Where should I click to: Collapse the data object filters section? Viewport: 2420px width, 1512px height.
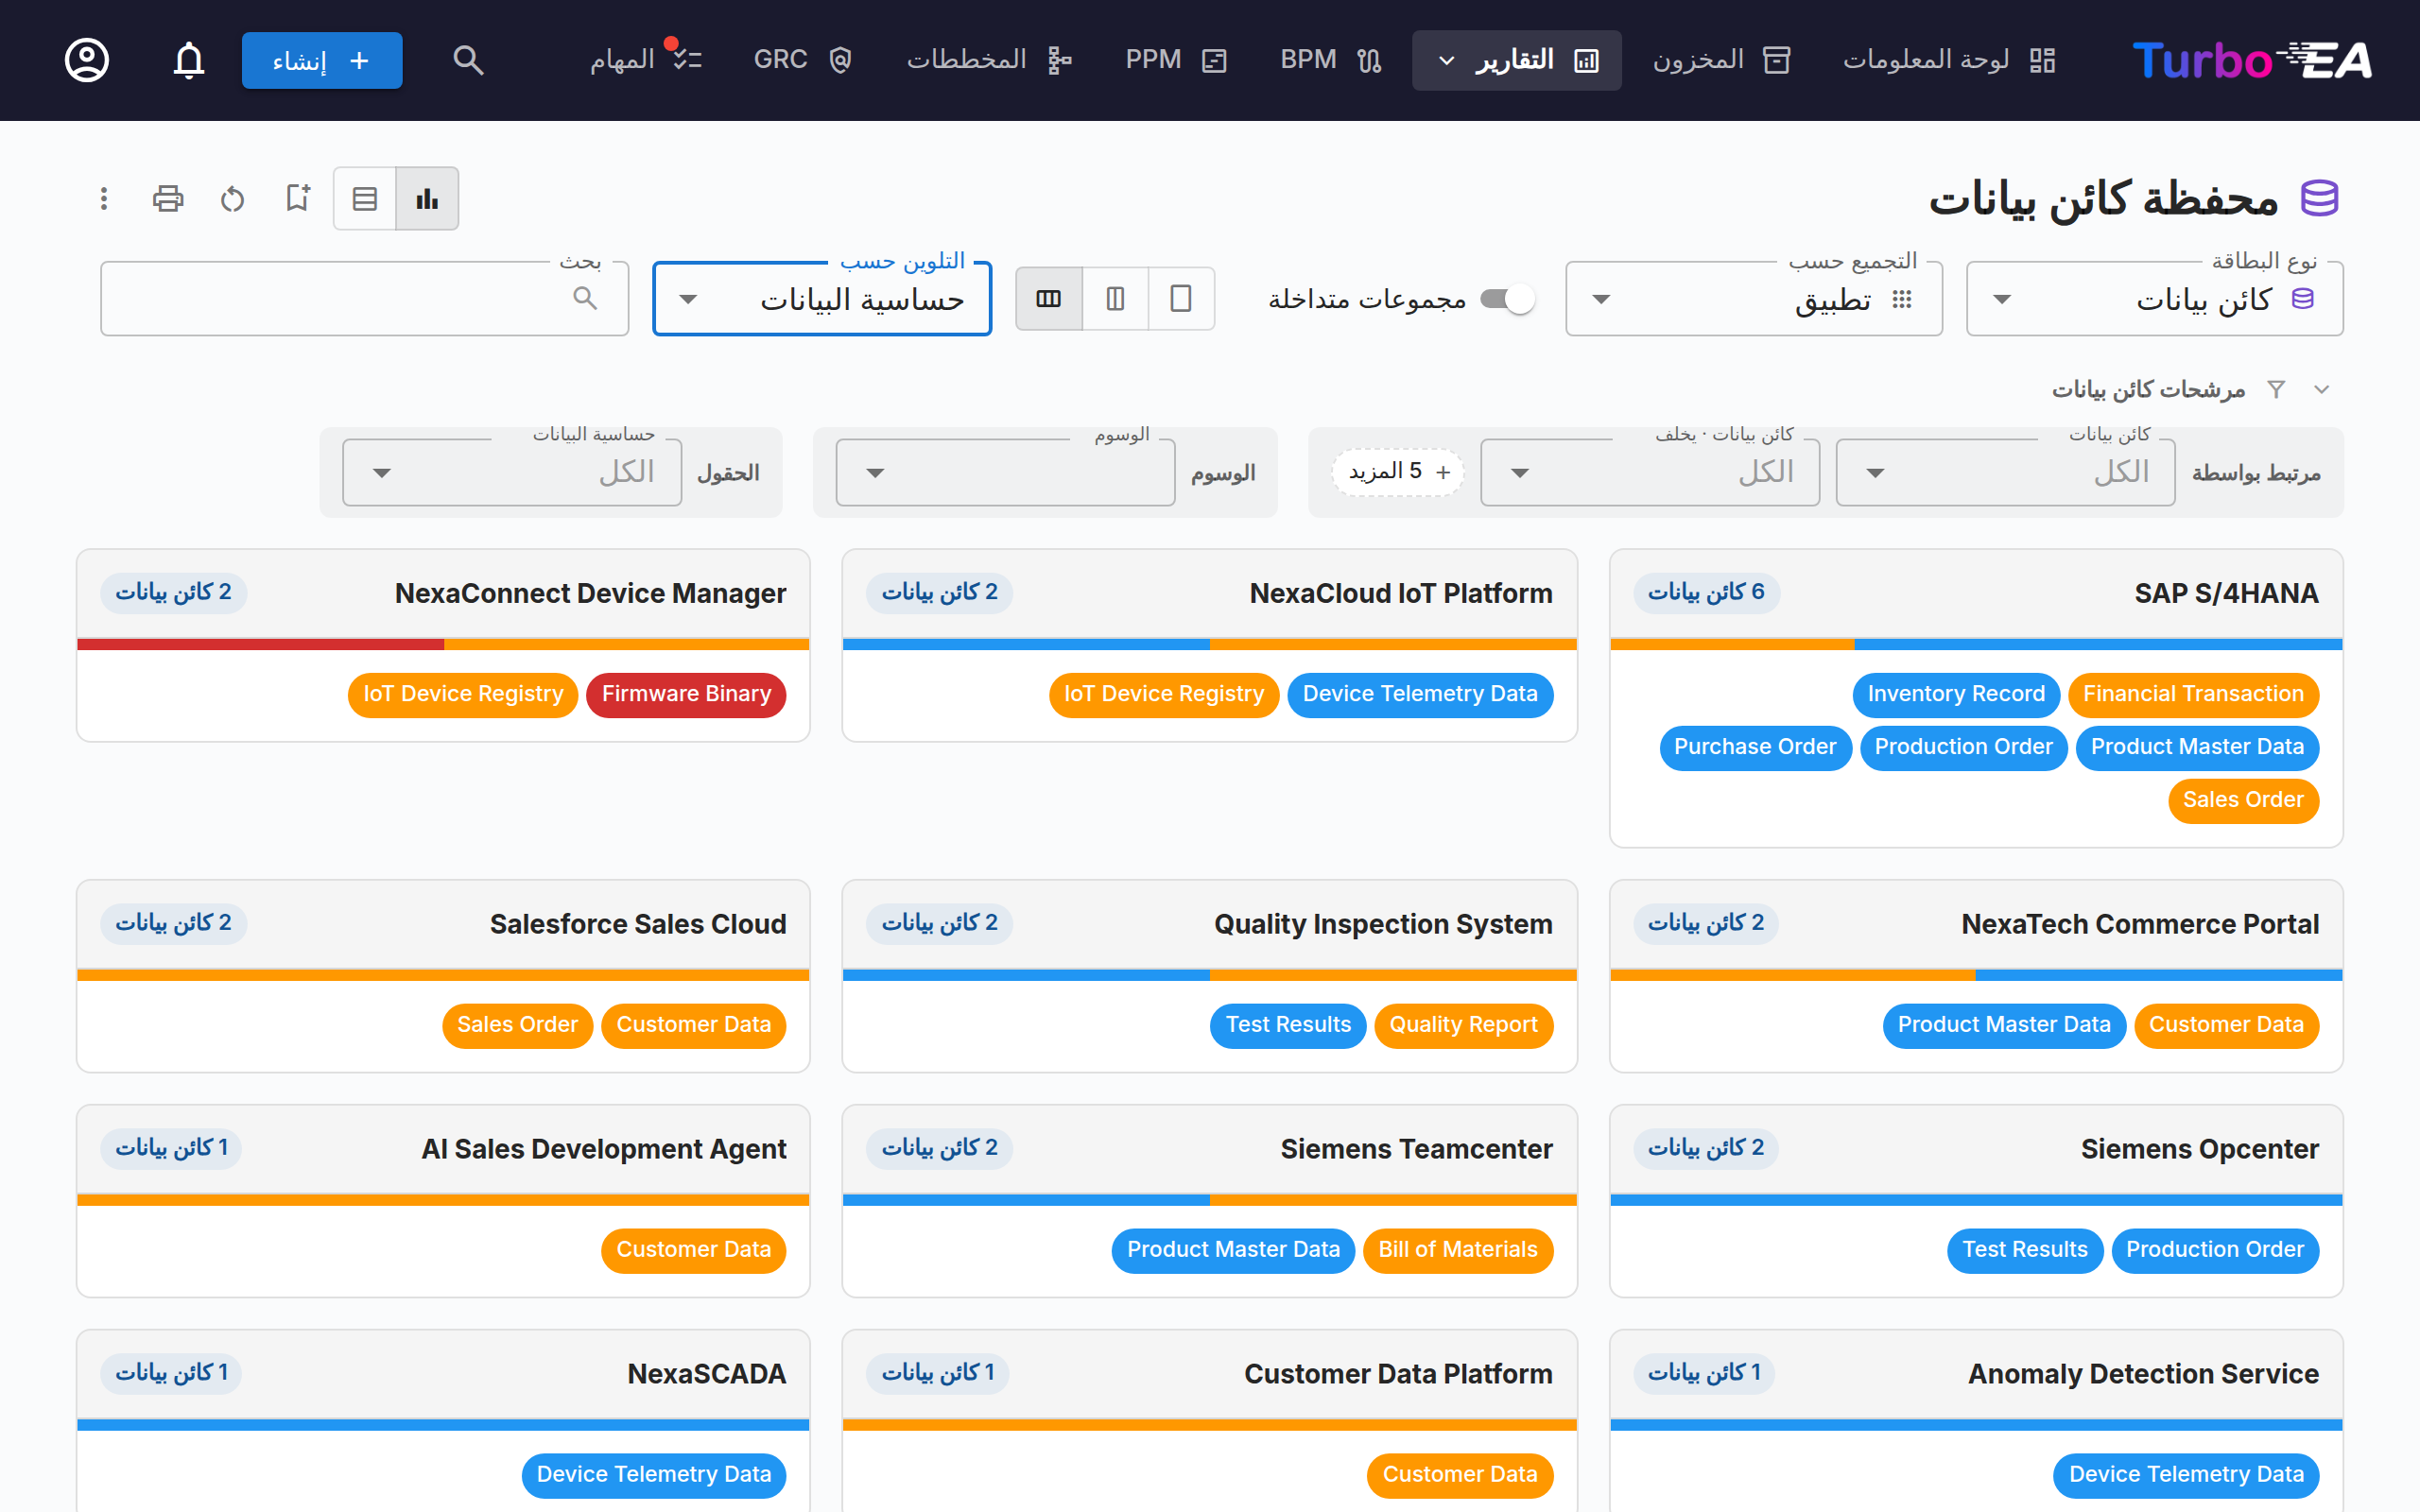[2322, 389]
